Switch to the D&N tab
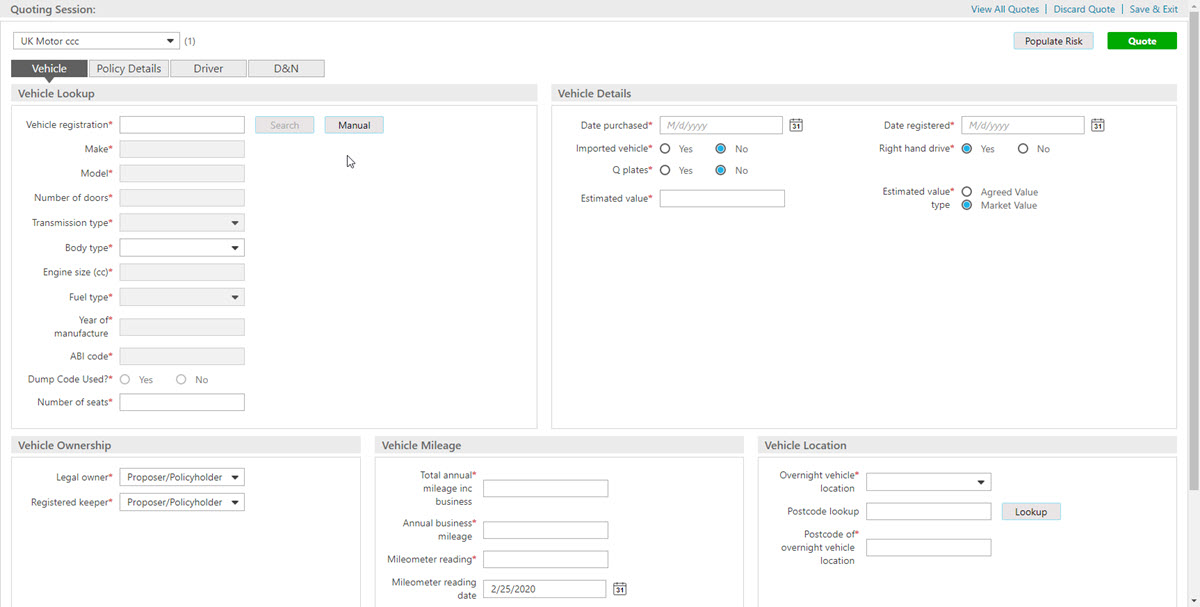 [x=286, y=69]
